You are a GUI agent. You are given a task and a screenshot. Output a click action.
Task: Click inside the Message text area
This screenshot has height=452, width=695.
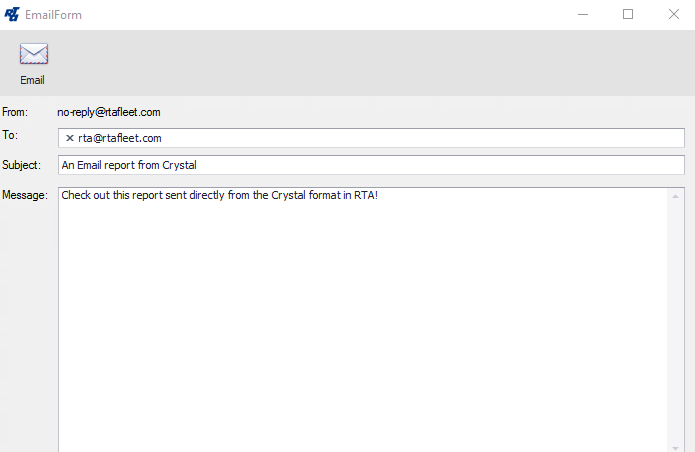click(360, 320)
